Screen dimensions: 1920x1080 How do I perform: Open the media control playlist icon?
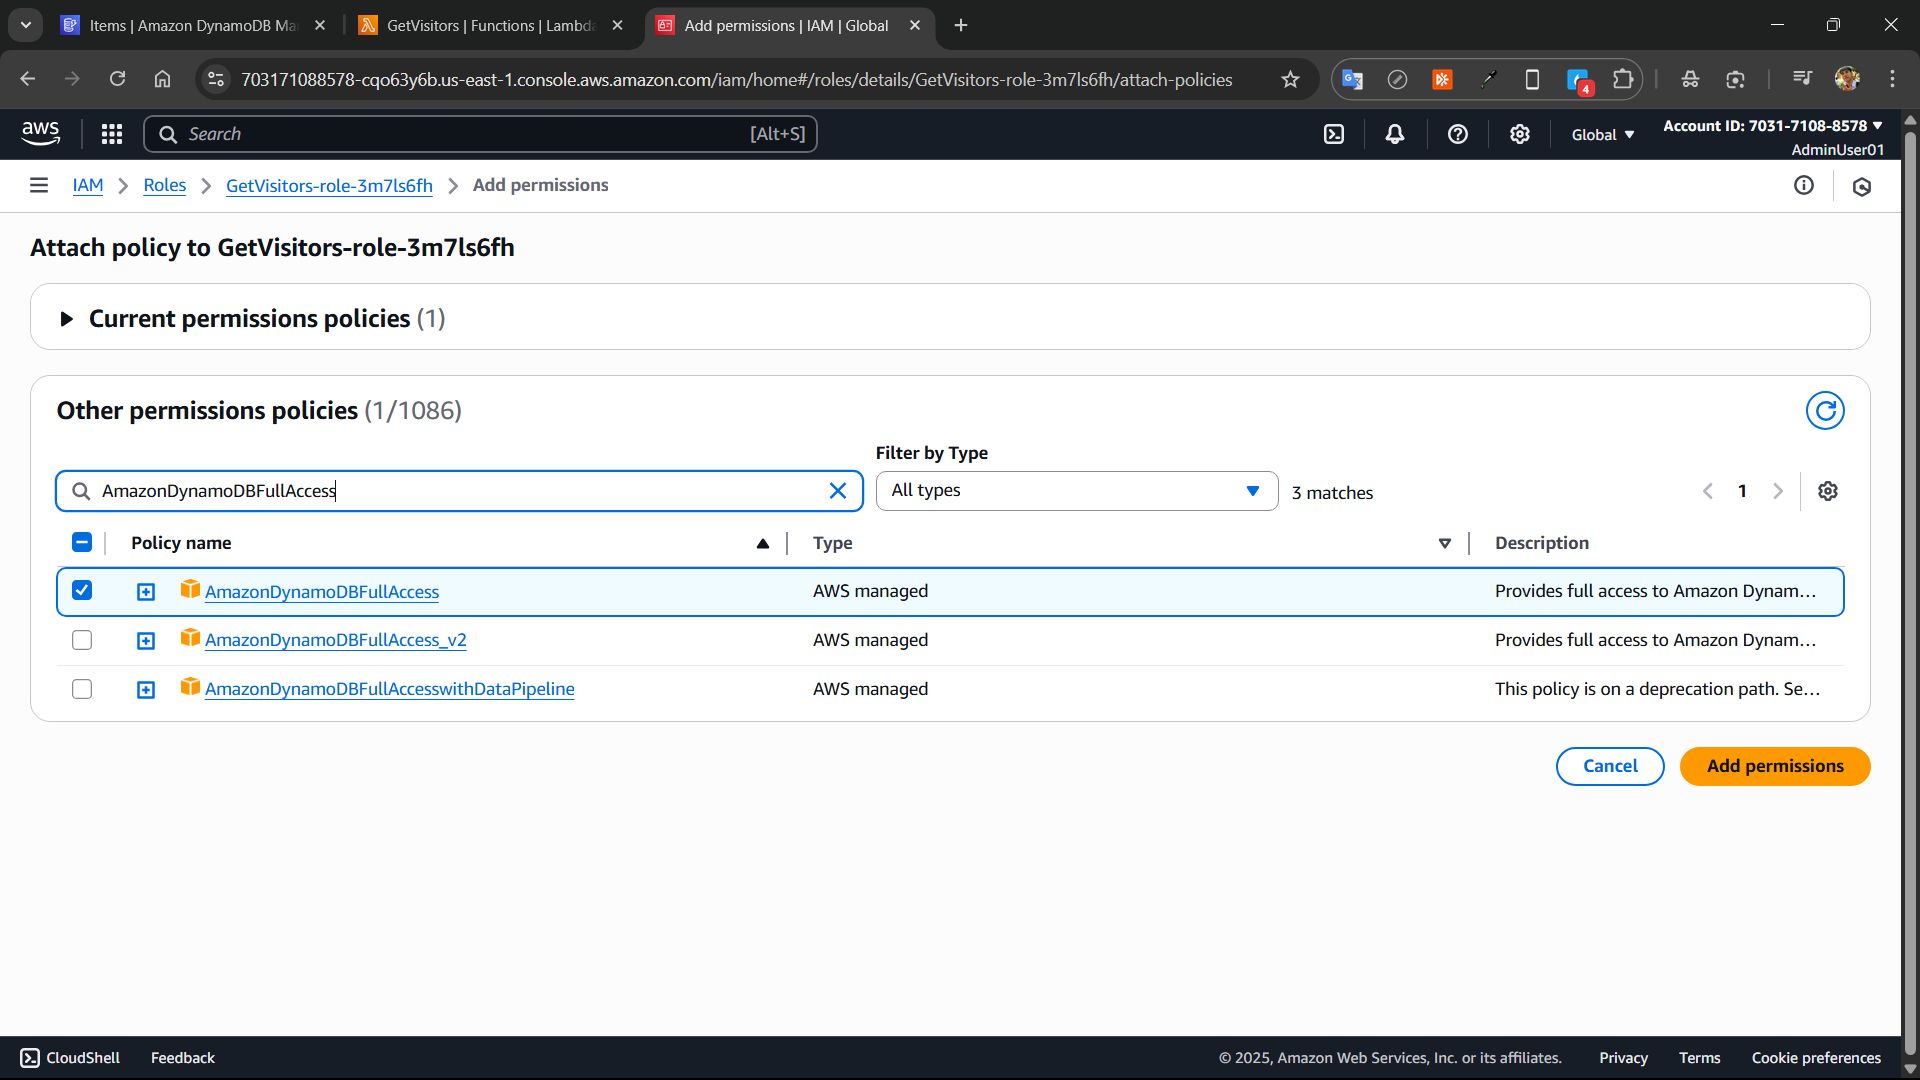[x=1802, y=79]
